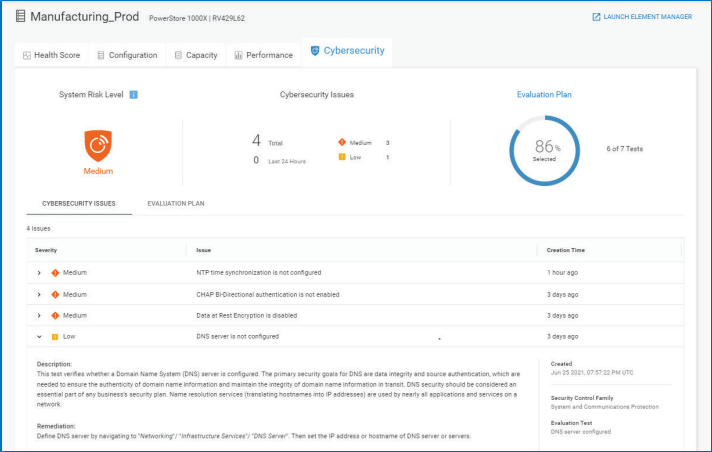Click the Medium icon on the NTP row
Viewport: 712px width, 452px height.
coord(55,273)
